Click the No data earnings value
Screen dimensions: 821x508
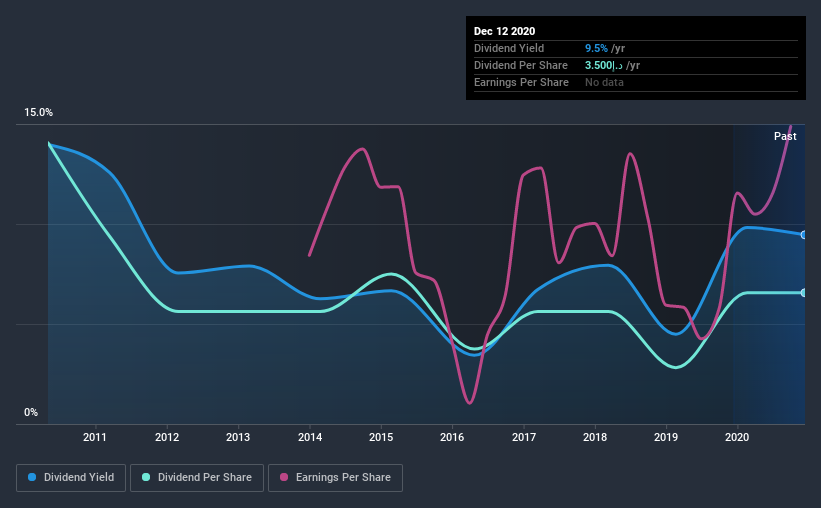point(604,82)
